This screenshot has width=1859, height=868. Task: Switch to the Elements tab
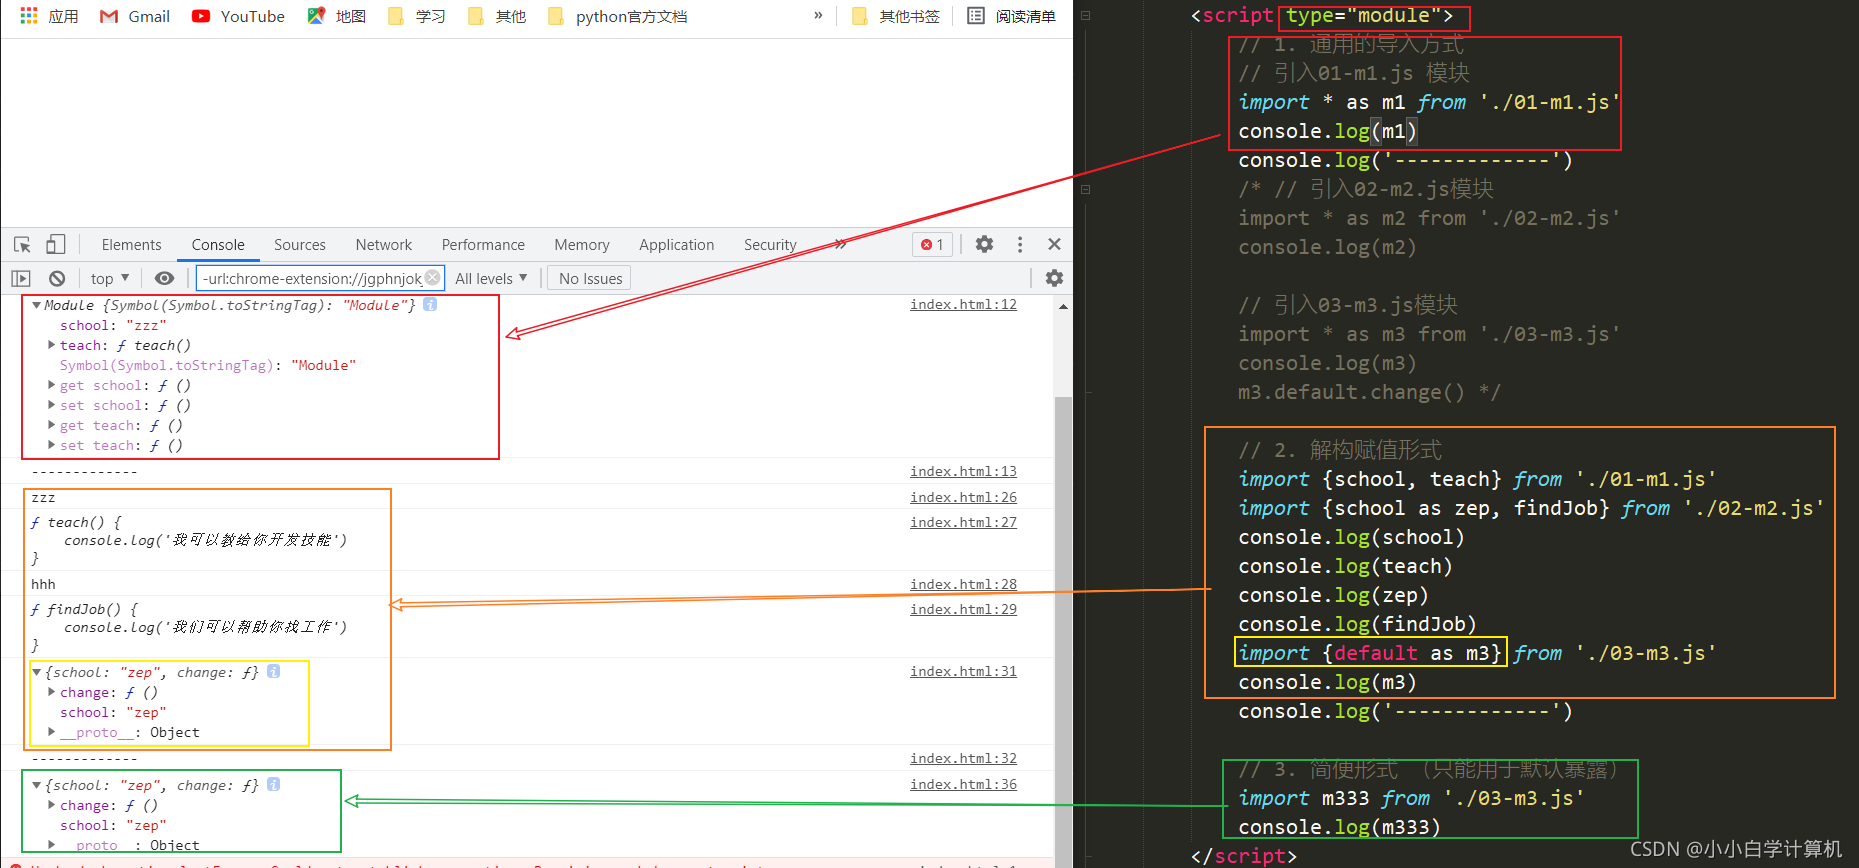click(x=131, y=245)
